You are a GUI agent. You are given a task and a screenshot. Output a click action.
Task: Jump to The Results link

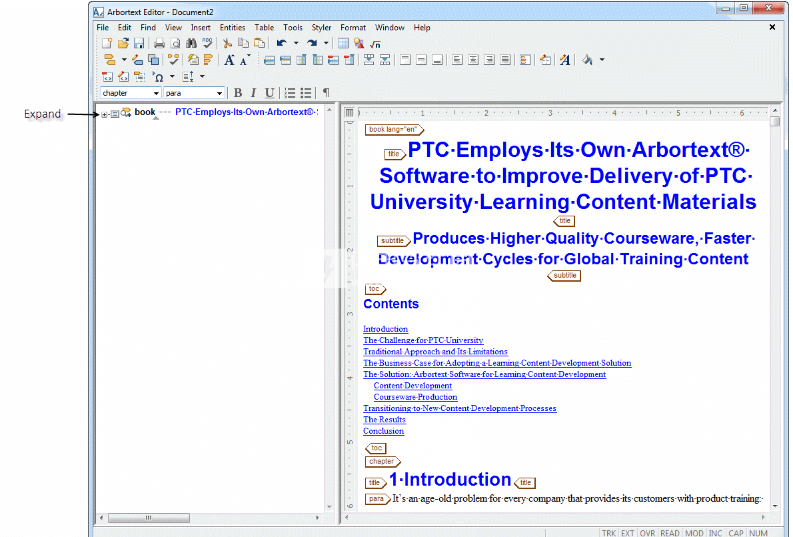pos(384,420)
